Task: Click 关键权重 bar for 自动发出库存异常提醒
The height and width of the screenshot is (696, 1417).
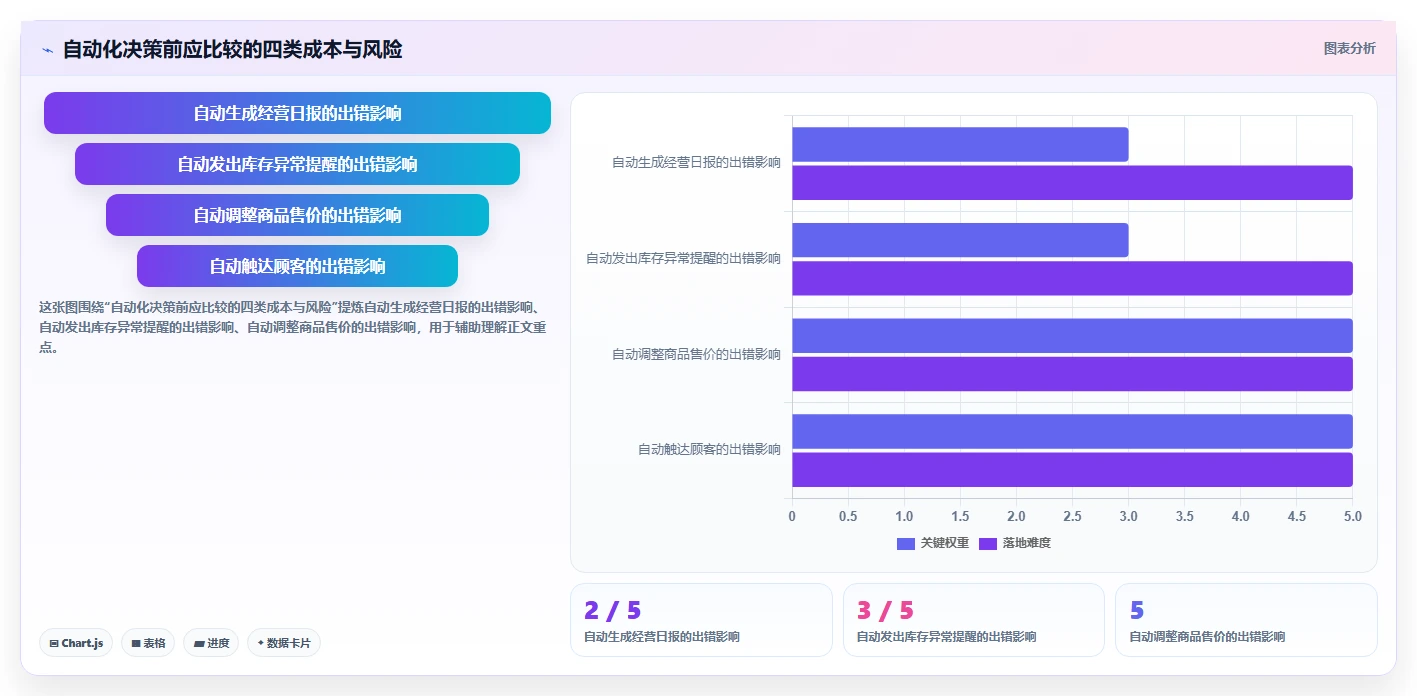Action: click(960, 240)
